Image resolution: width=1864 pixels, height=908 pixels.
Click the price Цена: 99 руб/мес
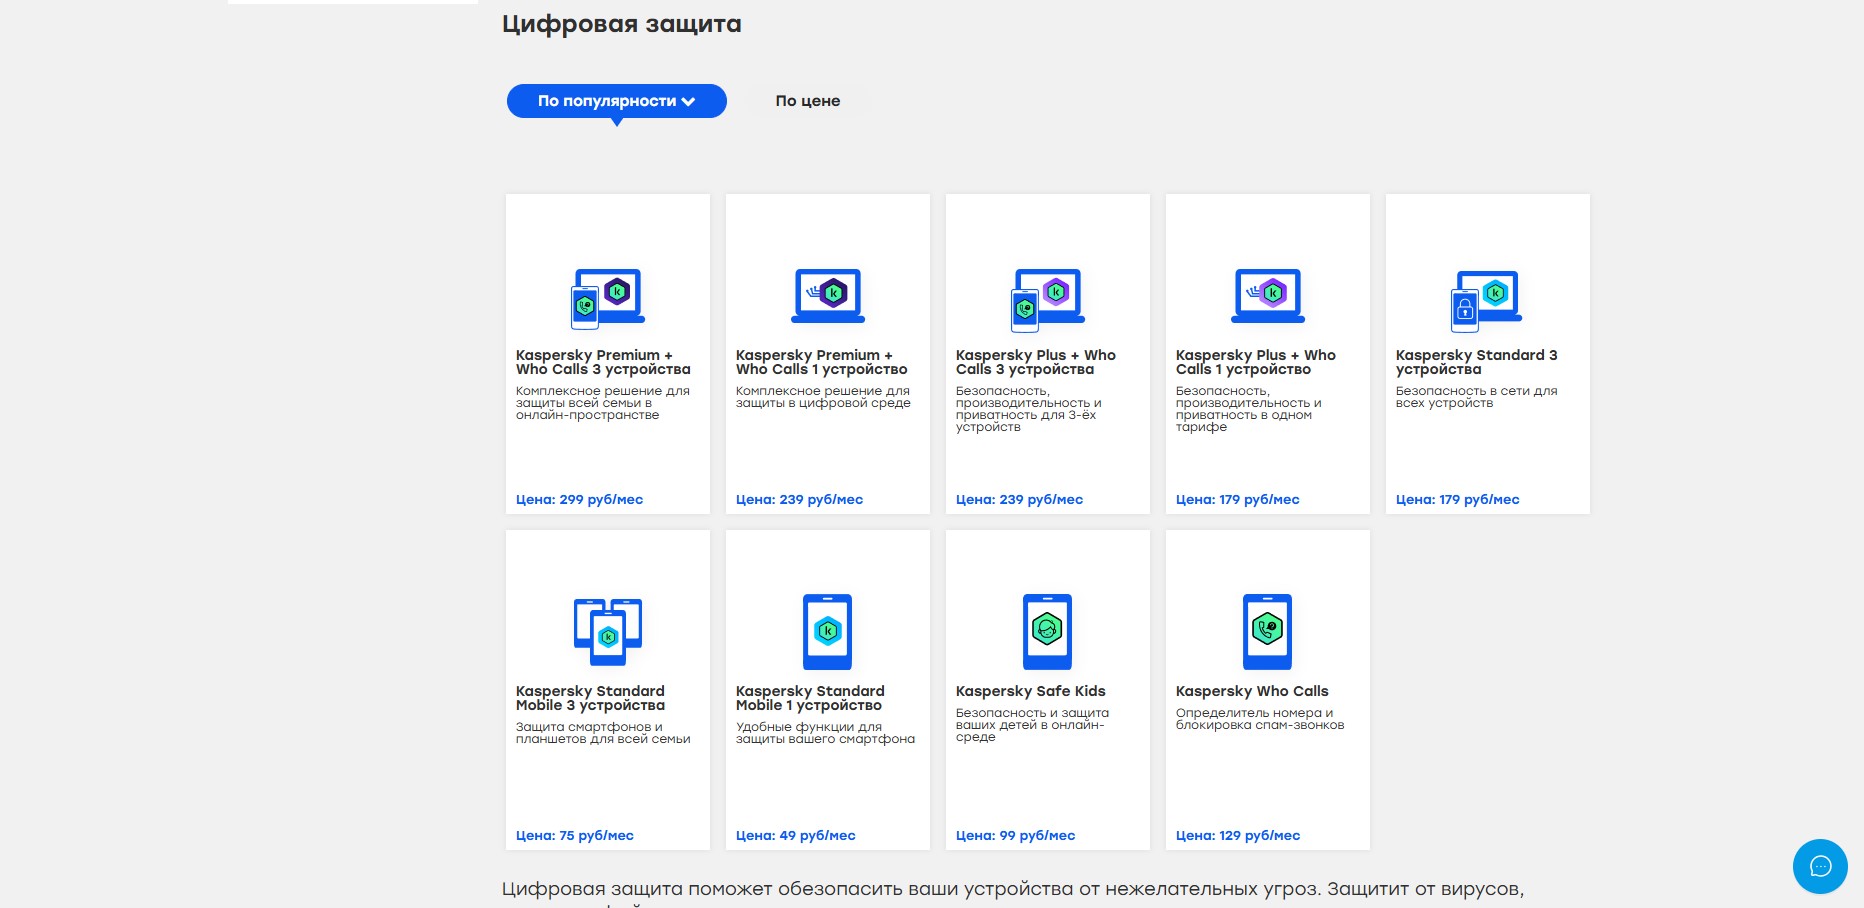1016,835
